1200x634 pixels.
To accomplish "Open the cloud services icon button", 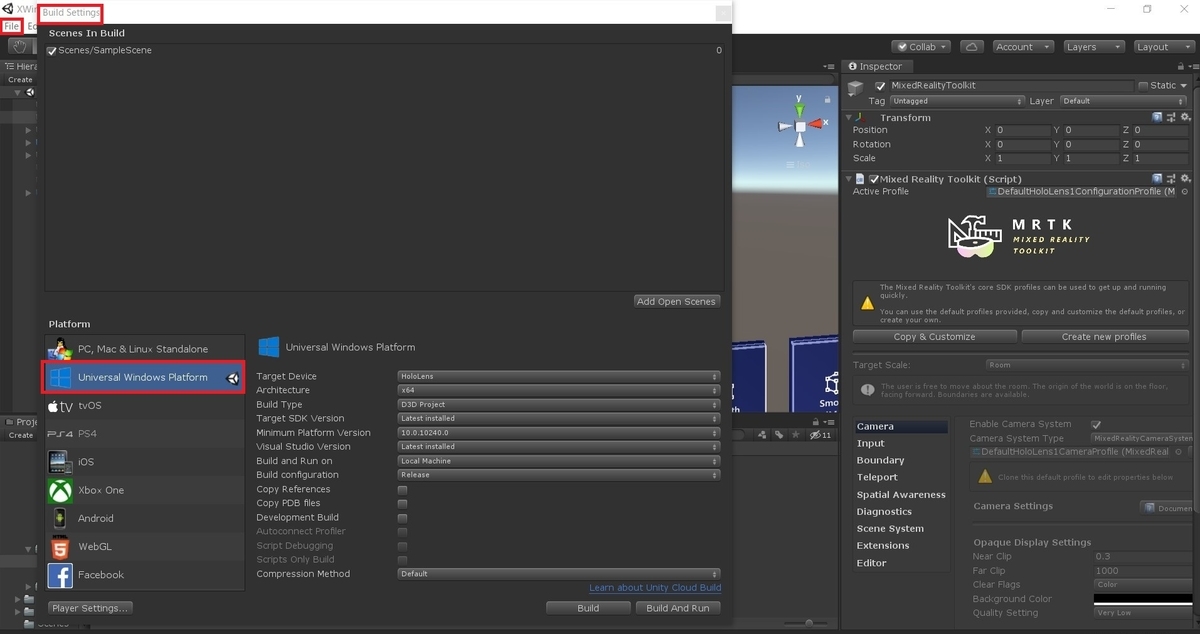I will pos(971,47).
